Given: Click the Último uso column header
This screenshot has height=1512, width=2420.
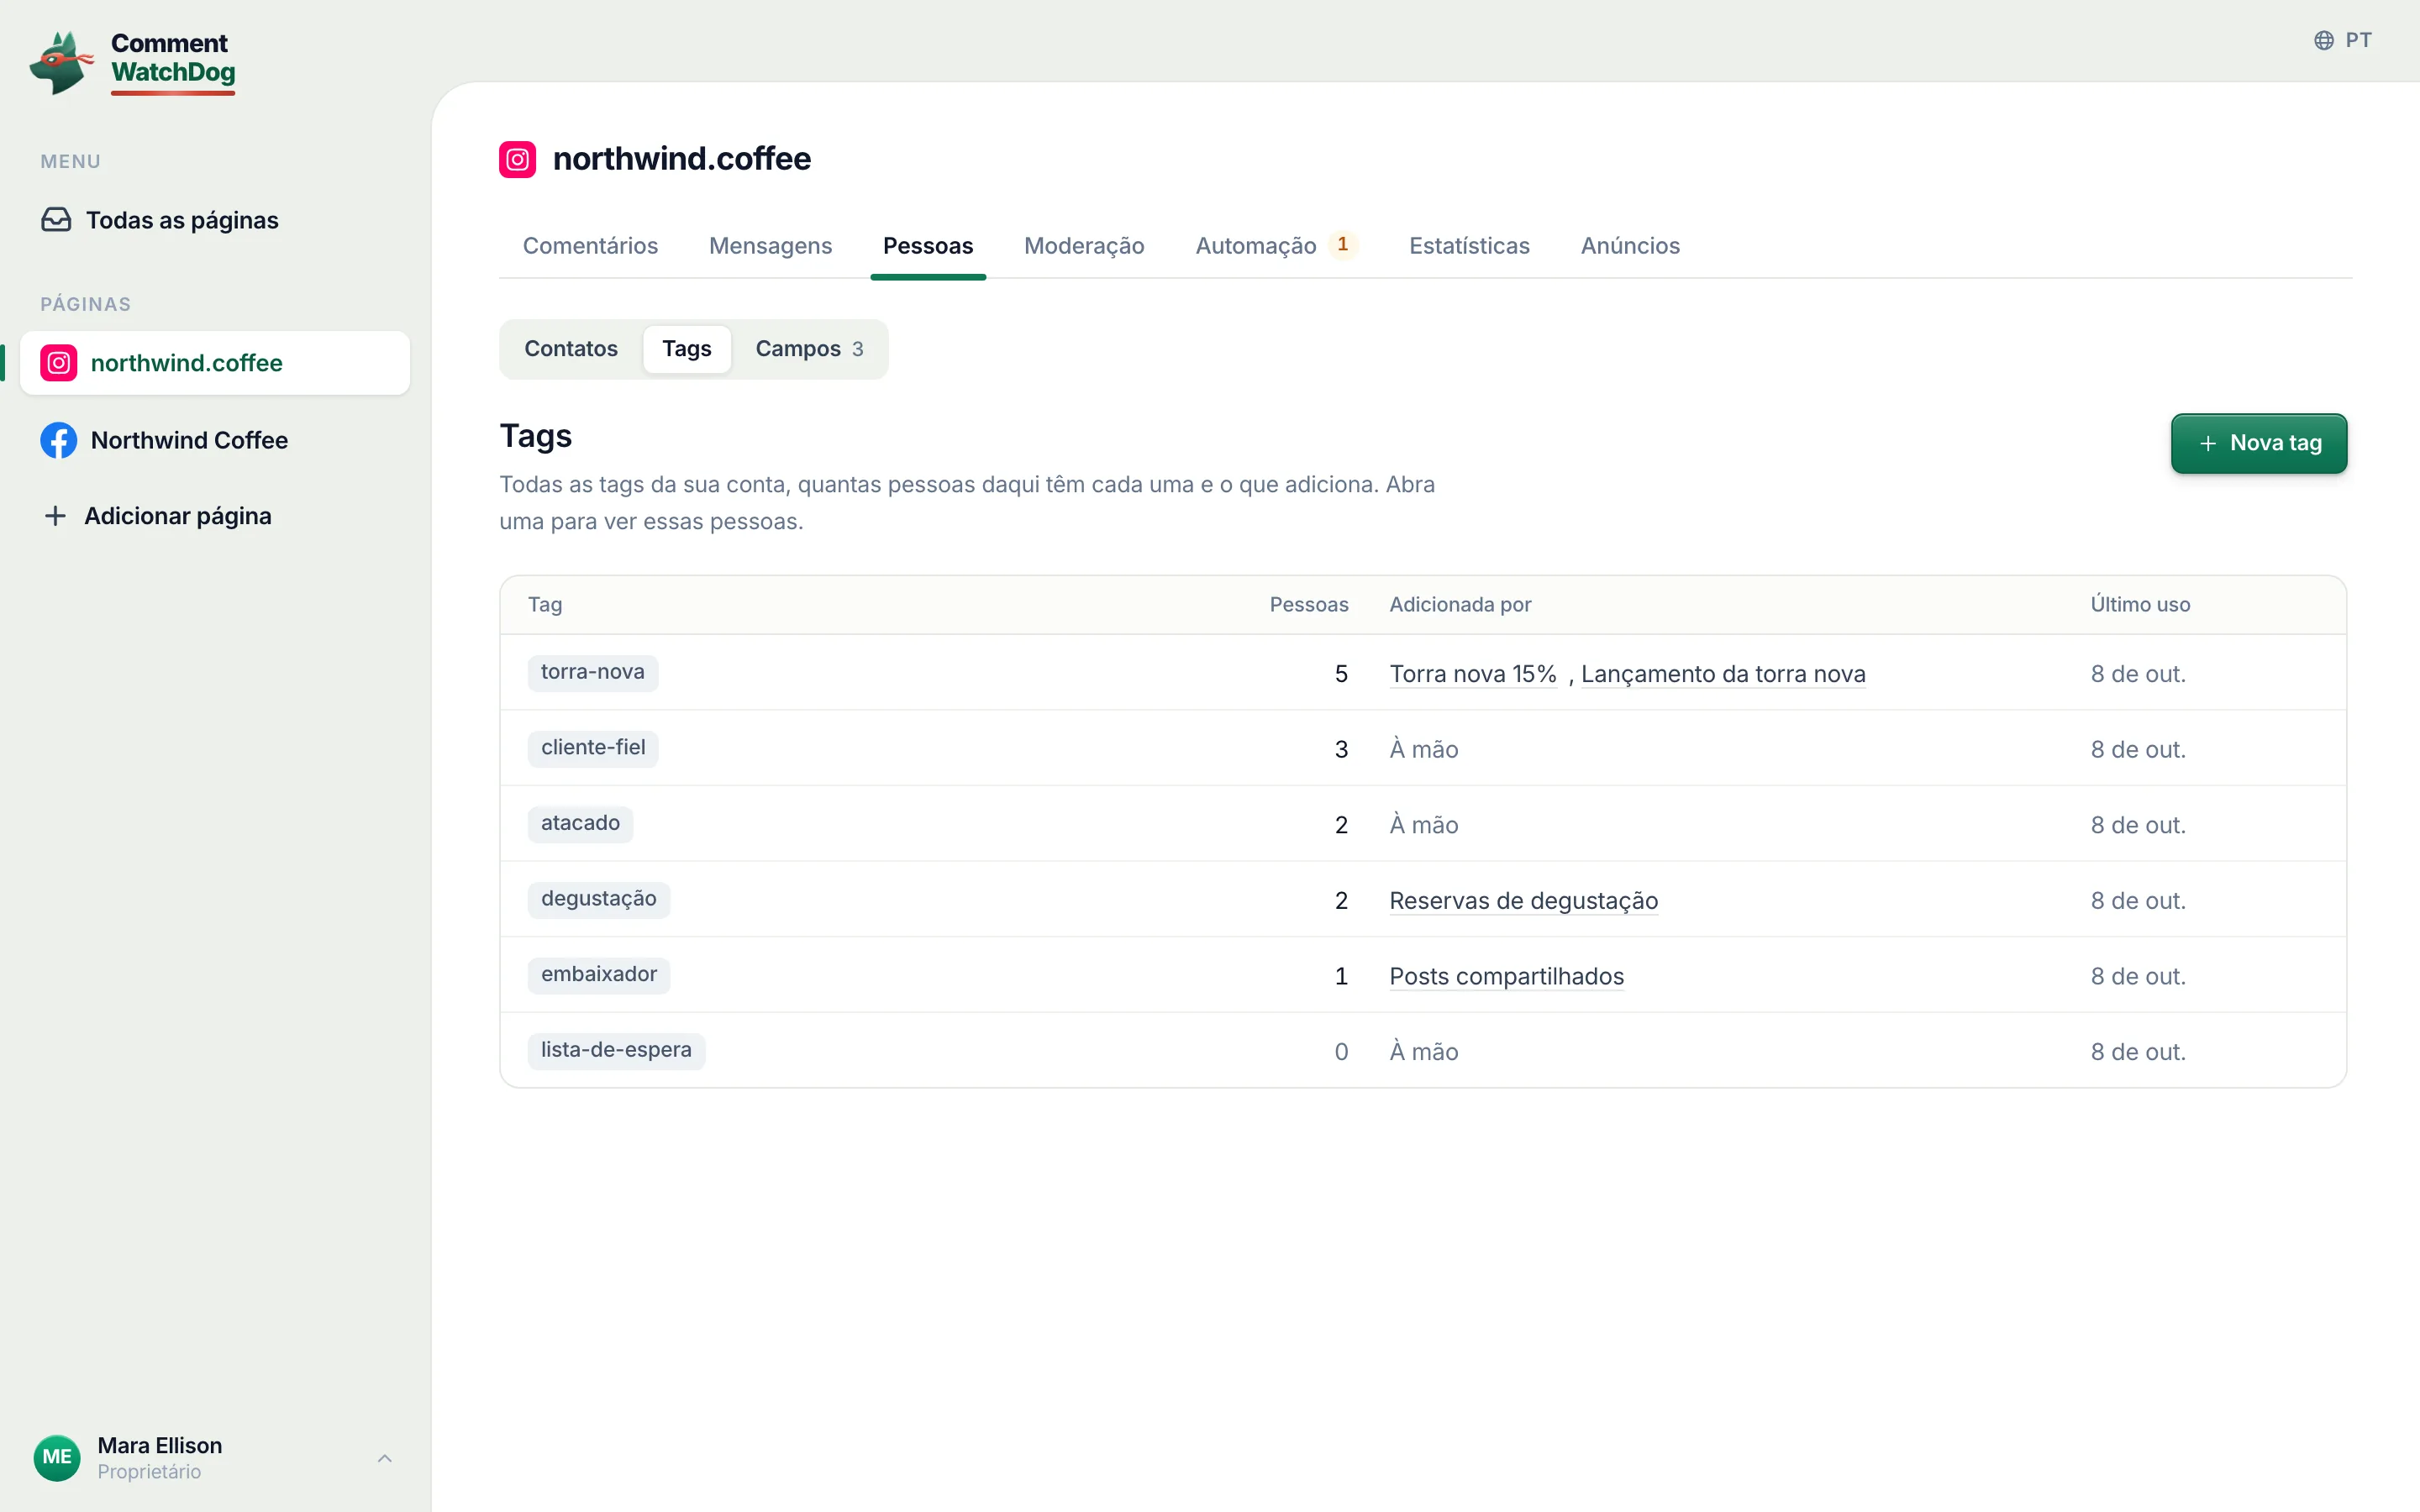Looking at the screenshot, I should pyautogui.click(x=2140, y=605).
